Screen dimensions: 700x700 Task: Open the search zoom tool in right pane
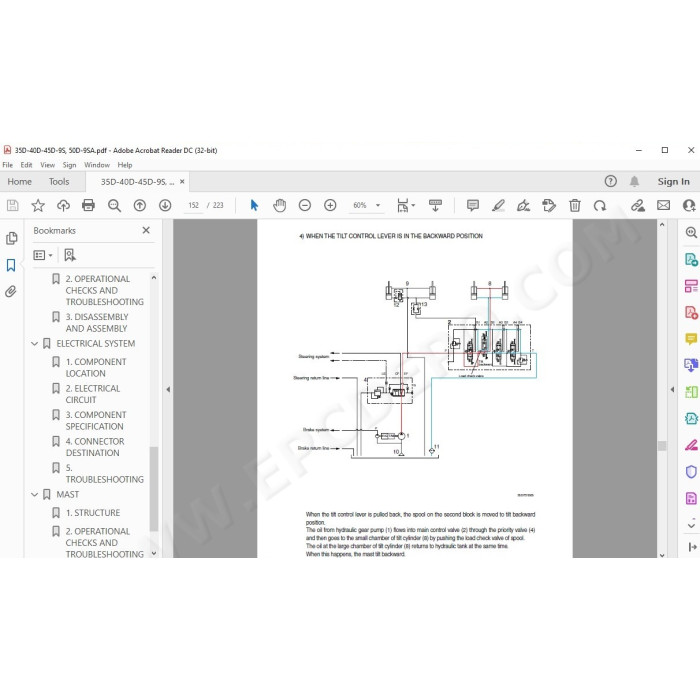click(691, 232)
